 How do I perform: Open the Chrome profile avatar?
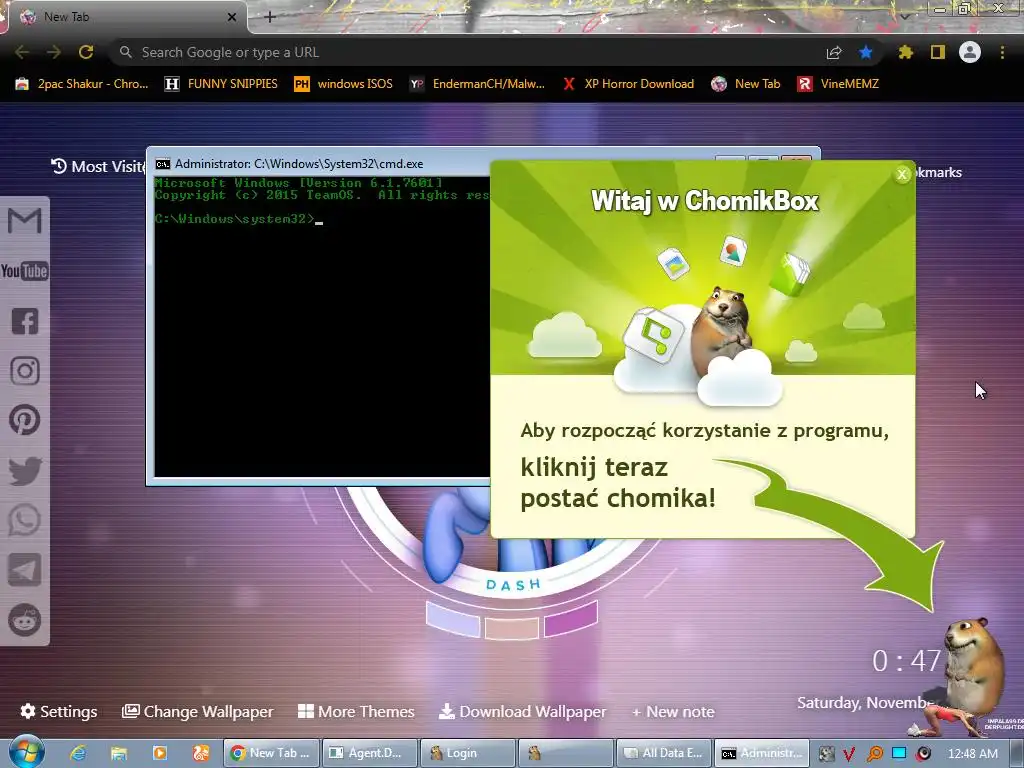pos(970,52)
